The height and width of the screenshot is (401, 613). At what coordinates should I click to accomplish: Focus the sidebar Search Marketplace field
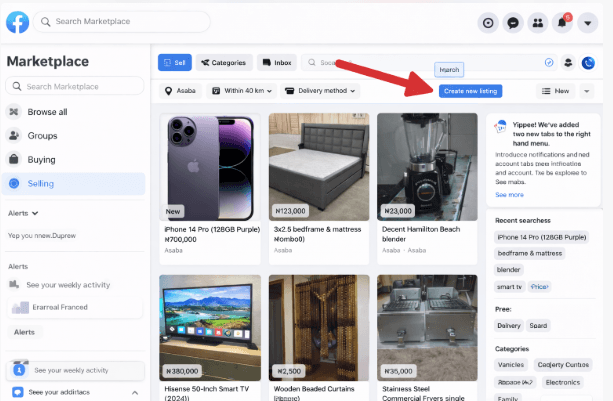(x=75, y=86)
